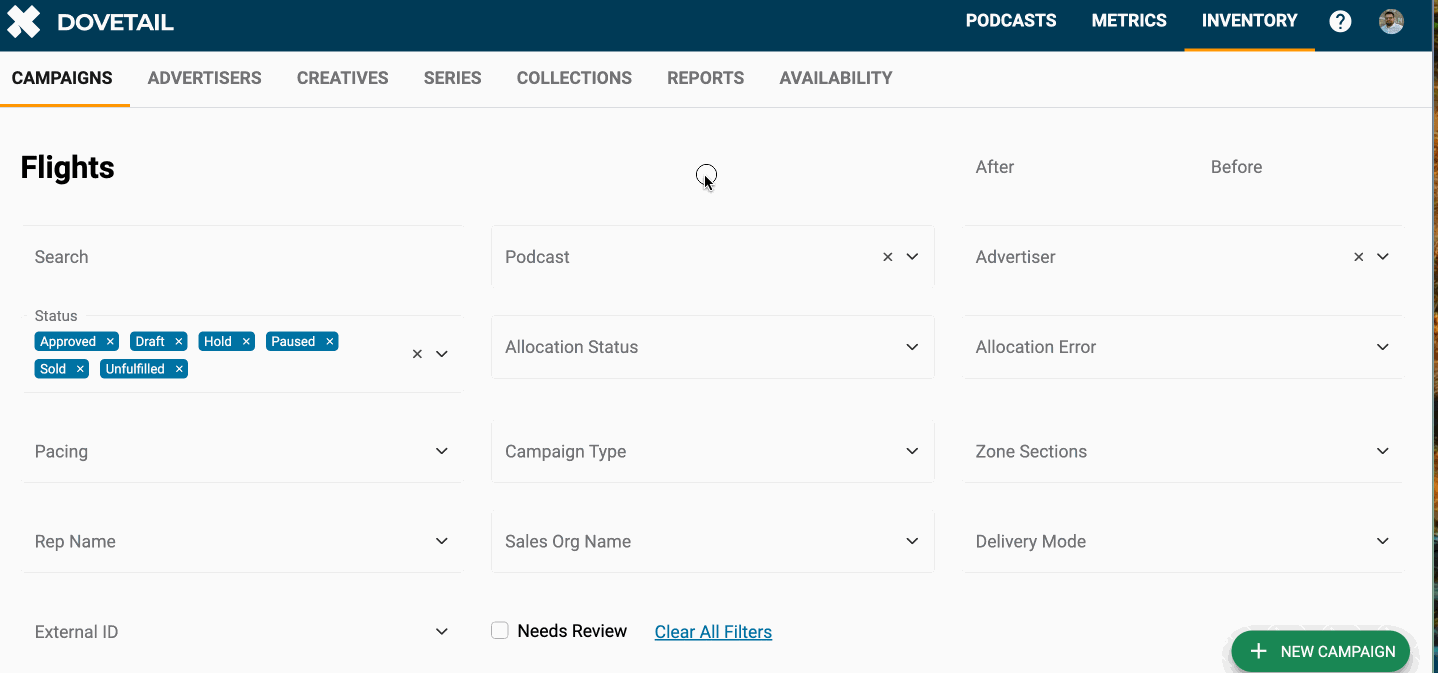Remove the Sold status chip
This screenshot has height=673, width=1438.
[x=80, y=369]
